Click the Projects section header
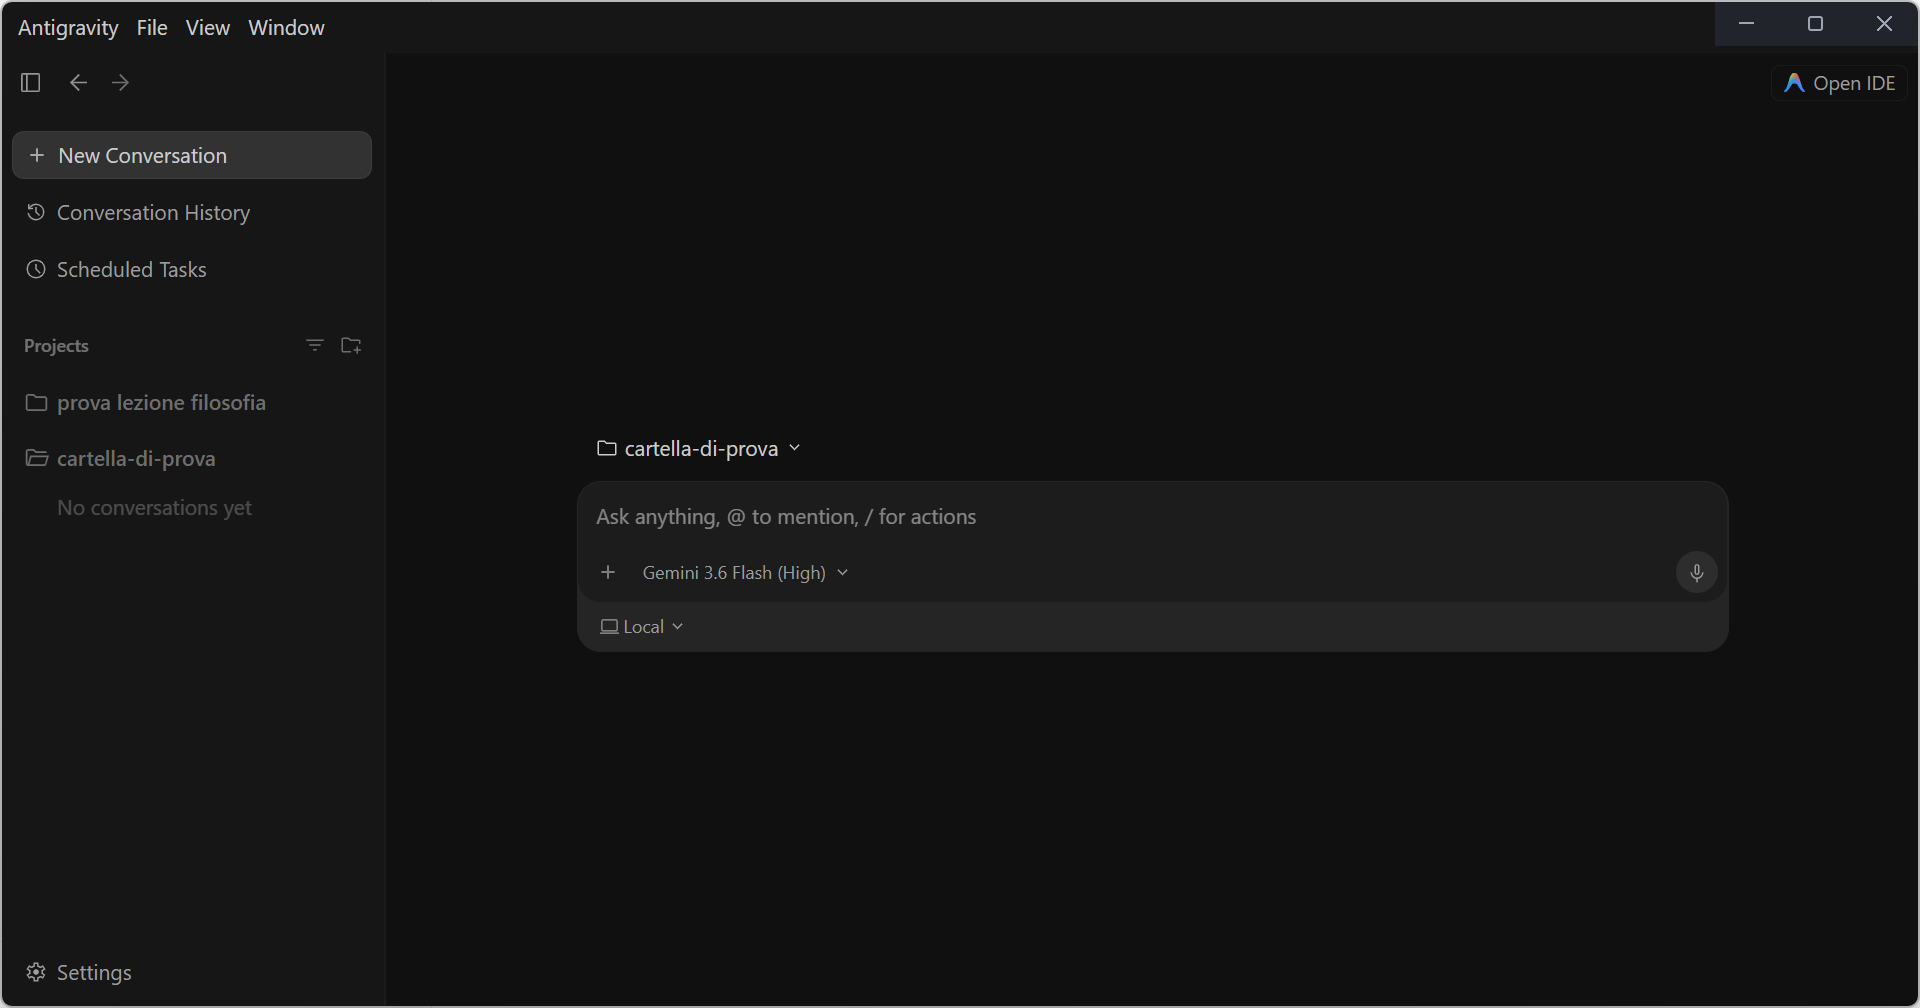This screenshot has width=1920, height=1008. pos(56,346)
